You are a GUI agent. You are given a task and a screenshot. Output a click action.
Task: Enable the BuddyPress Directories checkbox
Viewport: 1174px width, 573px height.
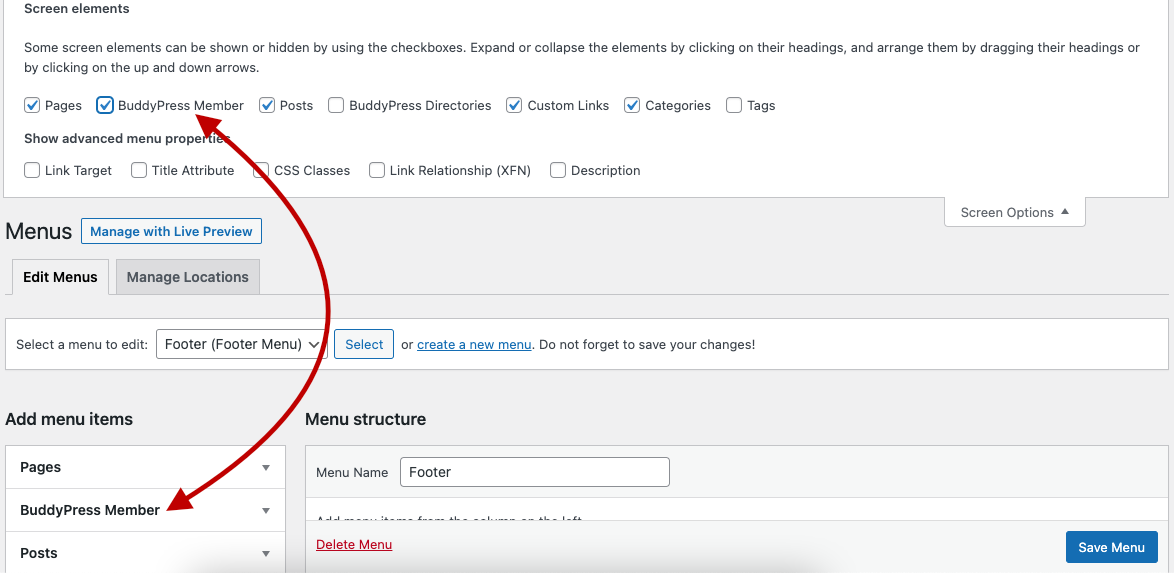tap(336, 105)
